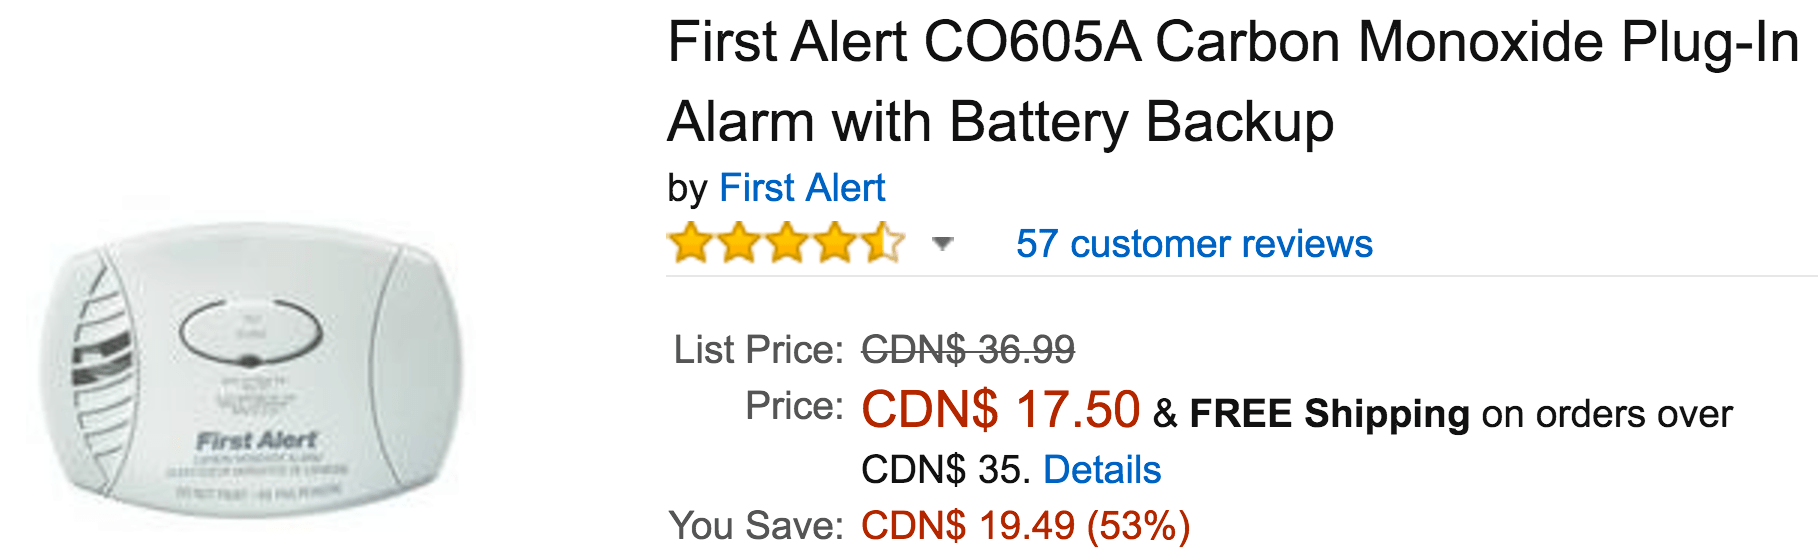Click the side vent slots on alarm image
This screenshot has height=558, width=1818.
pos(101,362)
